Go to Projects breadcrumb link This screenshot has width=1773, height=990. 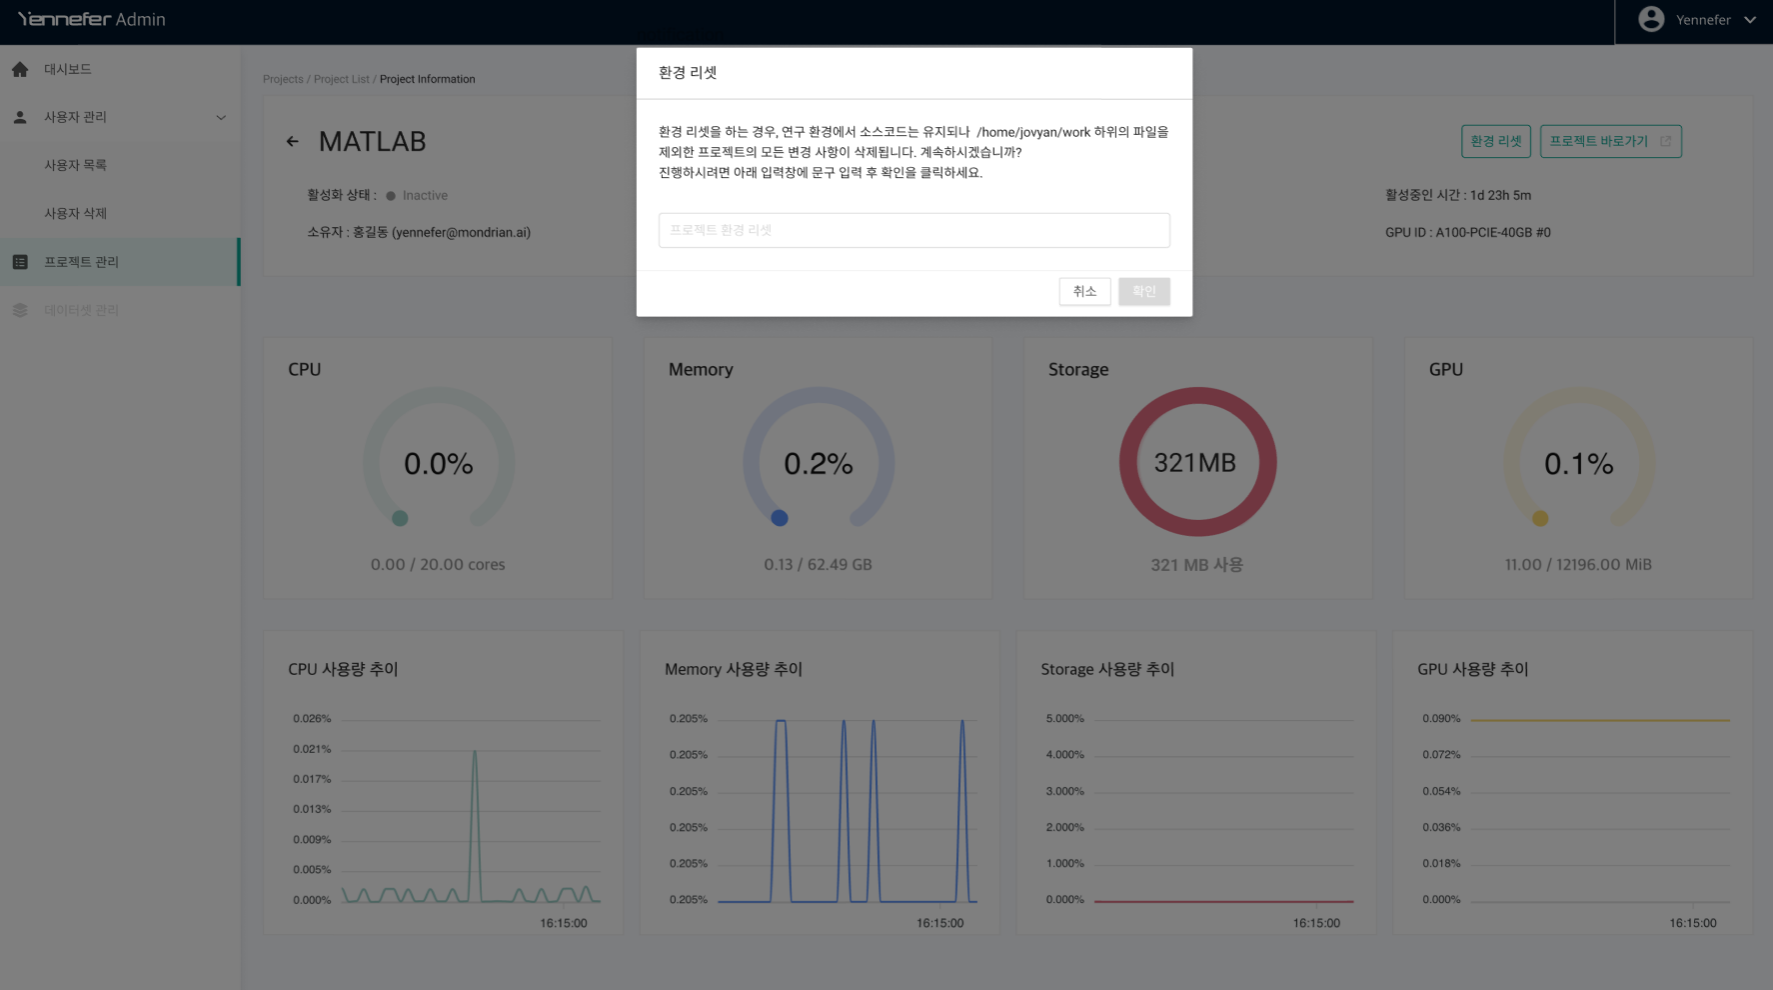pyautogui.click(x=283, y=79)
